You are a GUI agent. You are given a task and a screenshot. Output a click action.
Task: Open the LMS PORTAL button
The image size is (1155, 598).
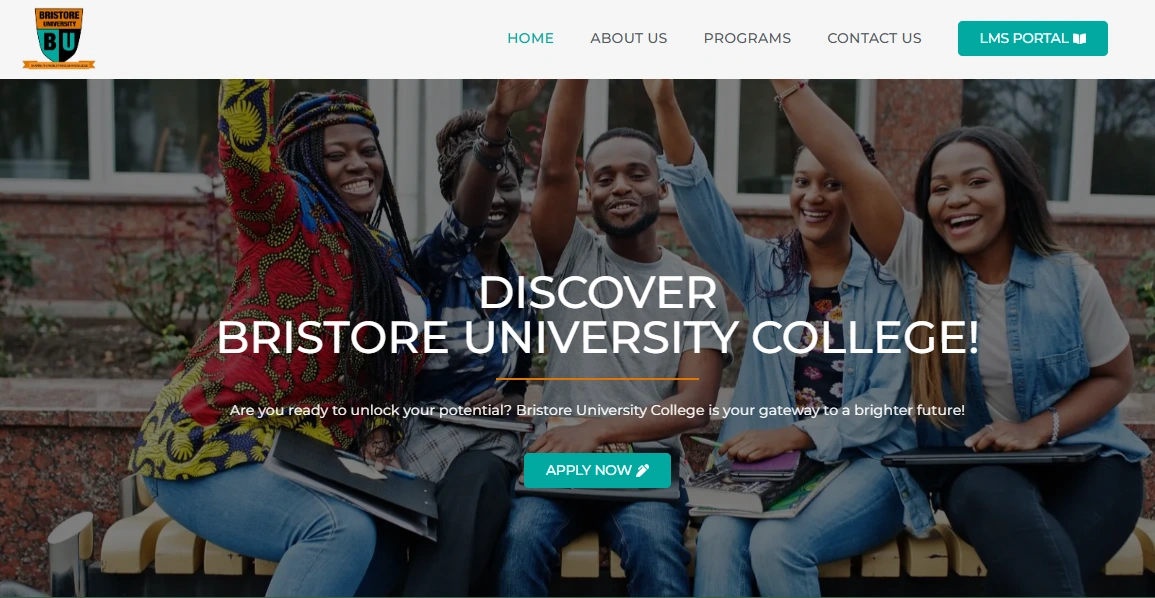[1033, 38]
